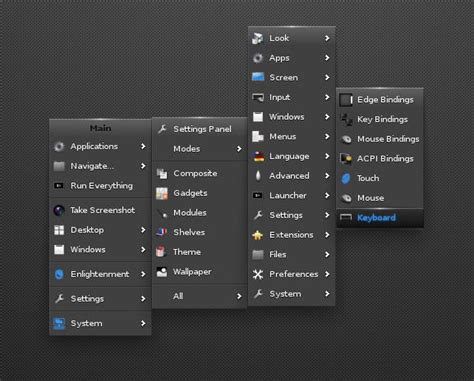This screenshot has height=381, width=474.
Task: Click the ACPI Bindings icon
Action: coord(346,159)
